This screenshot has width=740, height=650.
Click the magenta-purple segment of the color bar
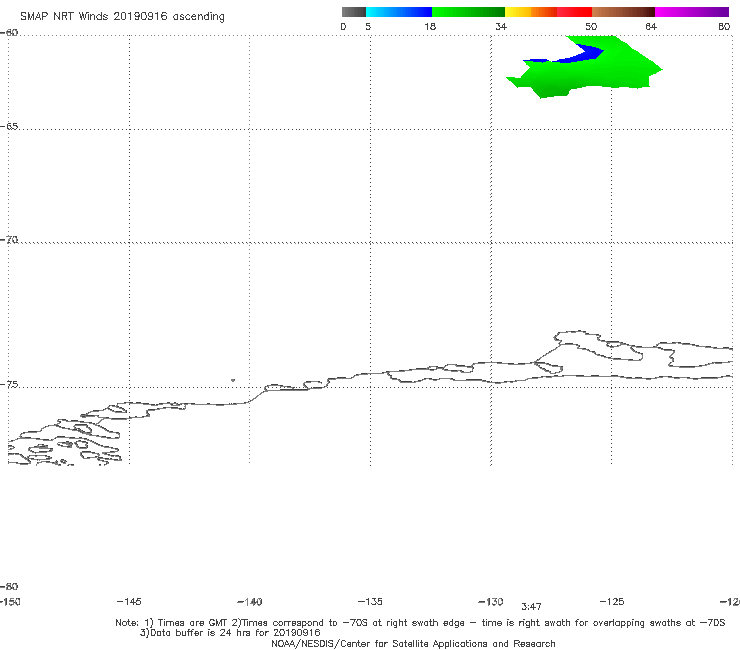[x=692, y=12]
